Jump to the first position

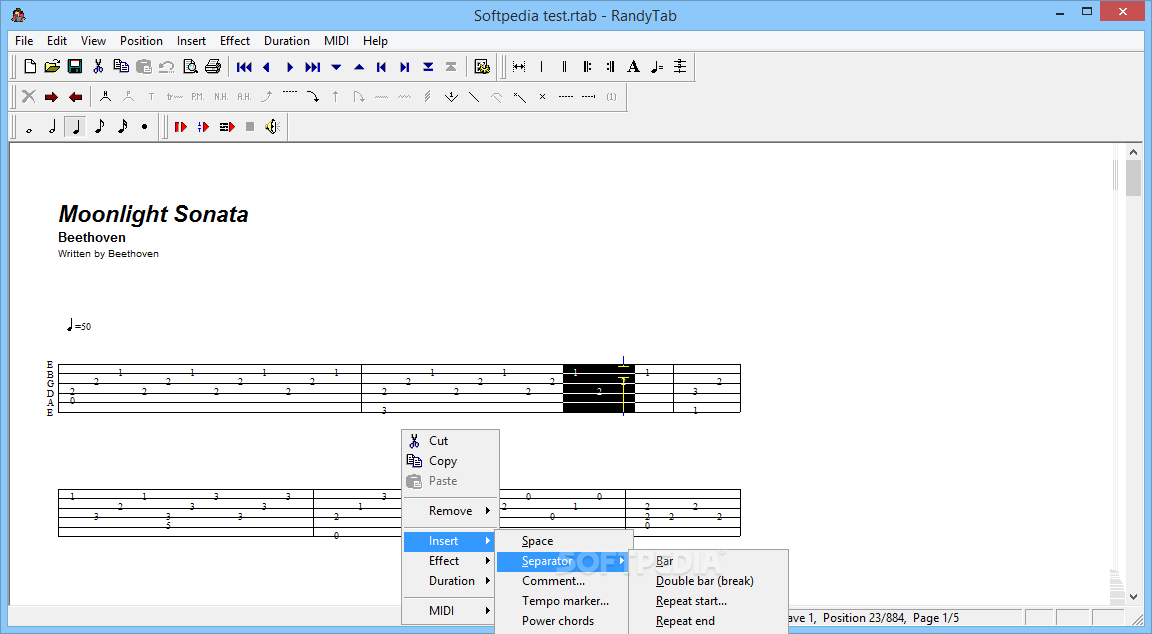coord(245,67)
